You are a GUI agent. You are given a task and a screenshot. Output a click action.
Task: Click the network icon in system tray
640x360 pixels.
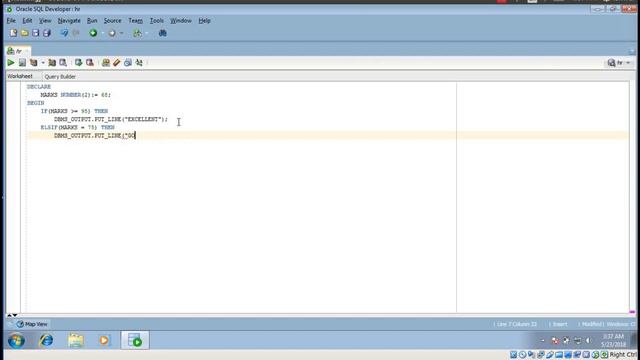click(x=577, y=340)
